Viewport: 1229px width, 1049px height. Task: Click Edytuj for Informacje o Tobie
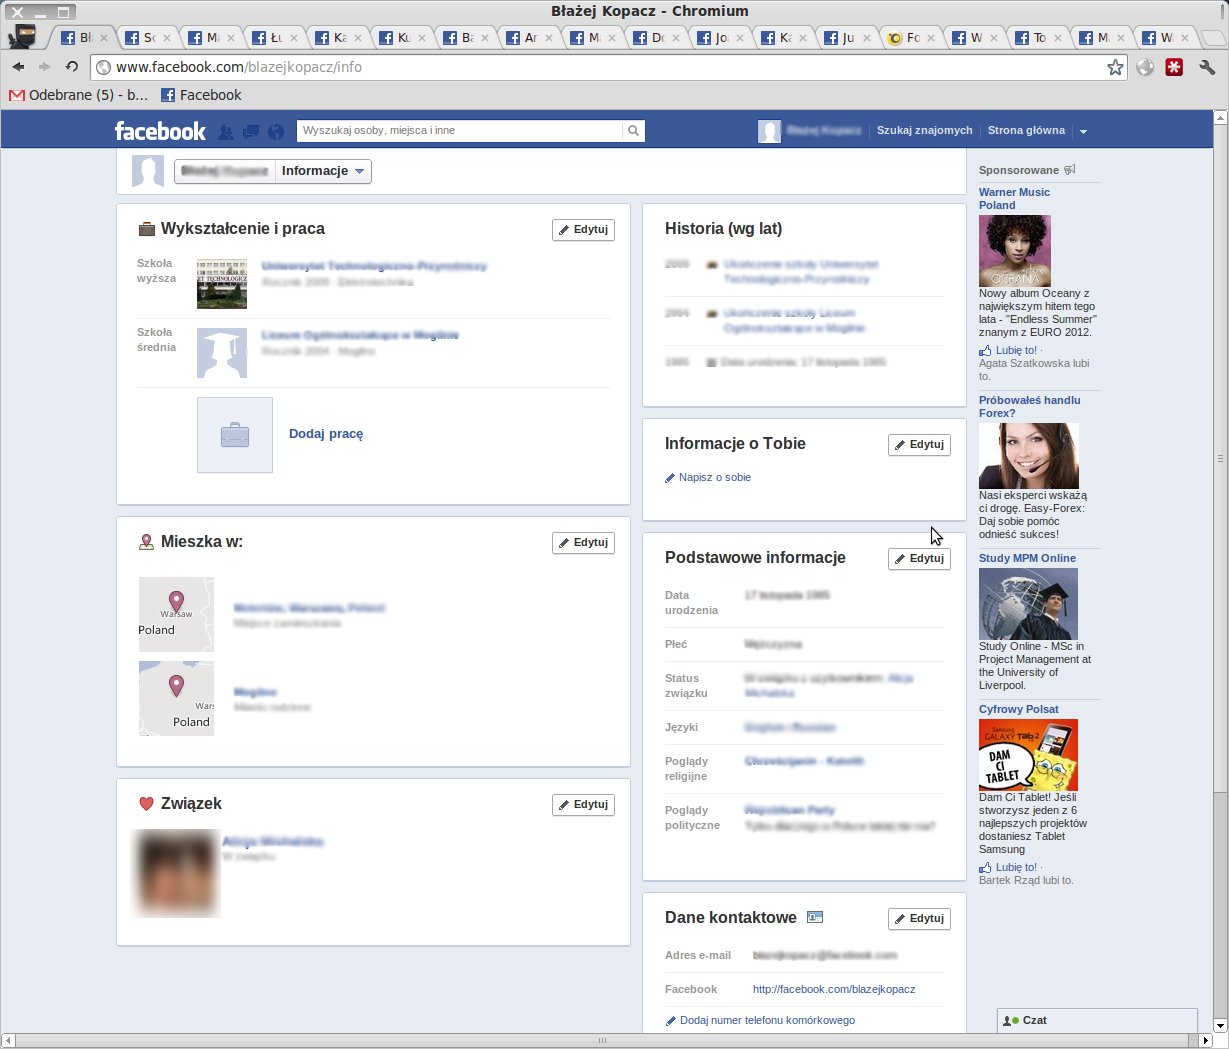tap(919, 445)
